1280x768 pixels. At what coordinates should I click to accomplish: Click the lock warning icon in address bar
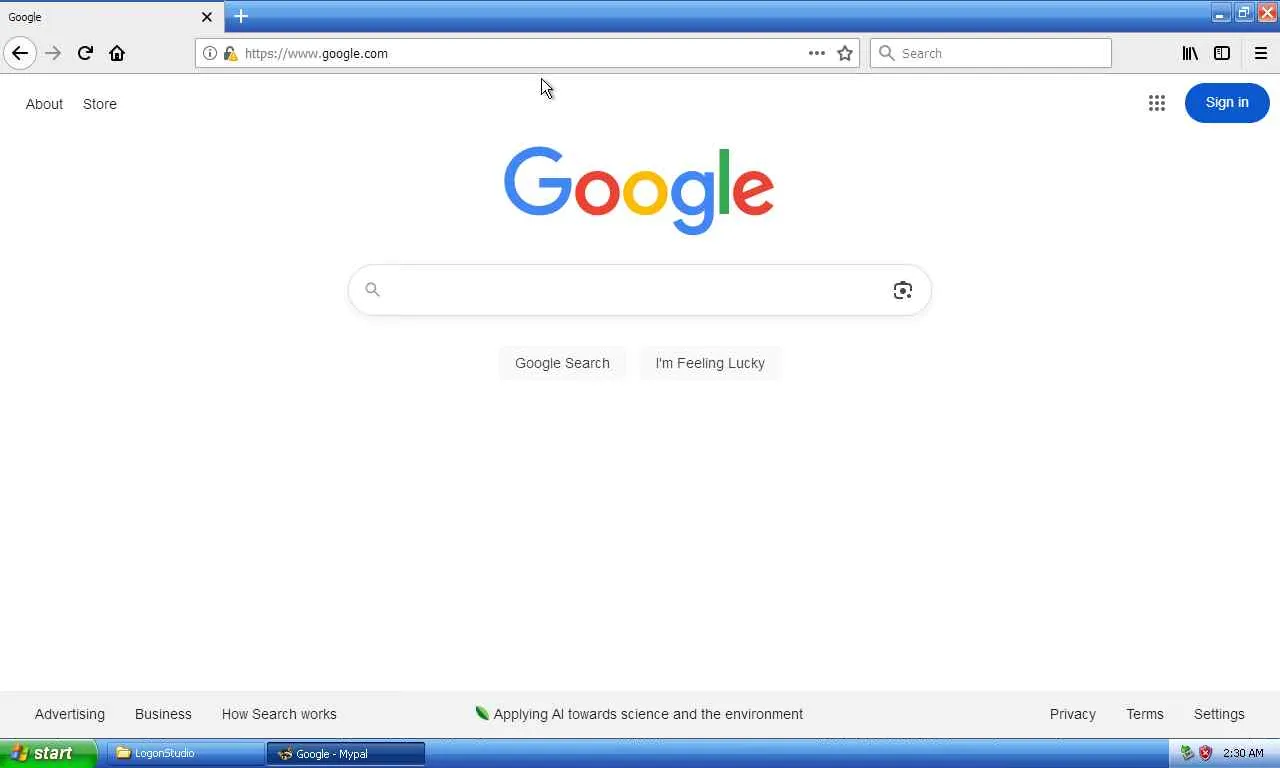point(230,53)
